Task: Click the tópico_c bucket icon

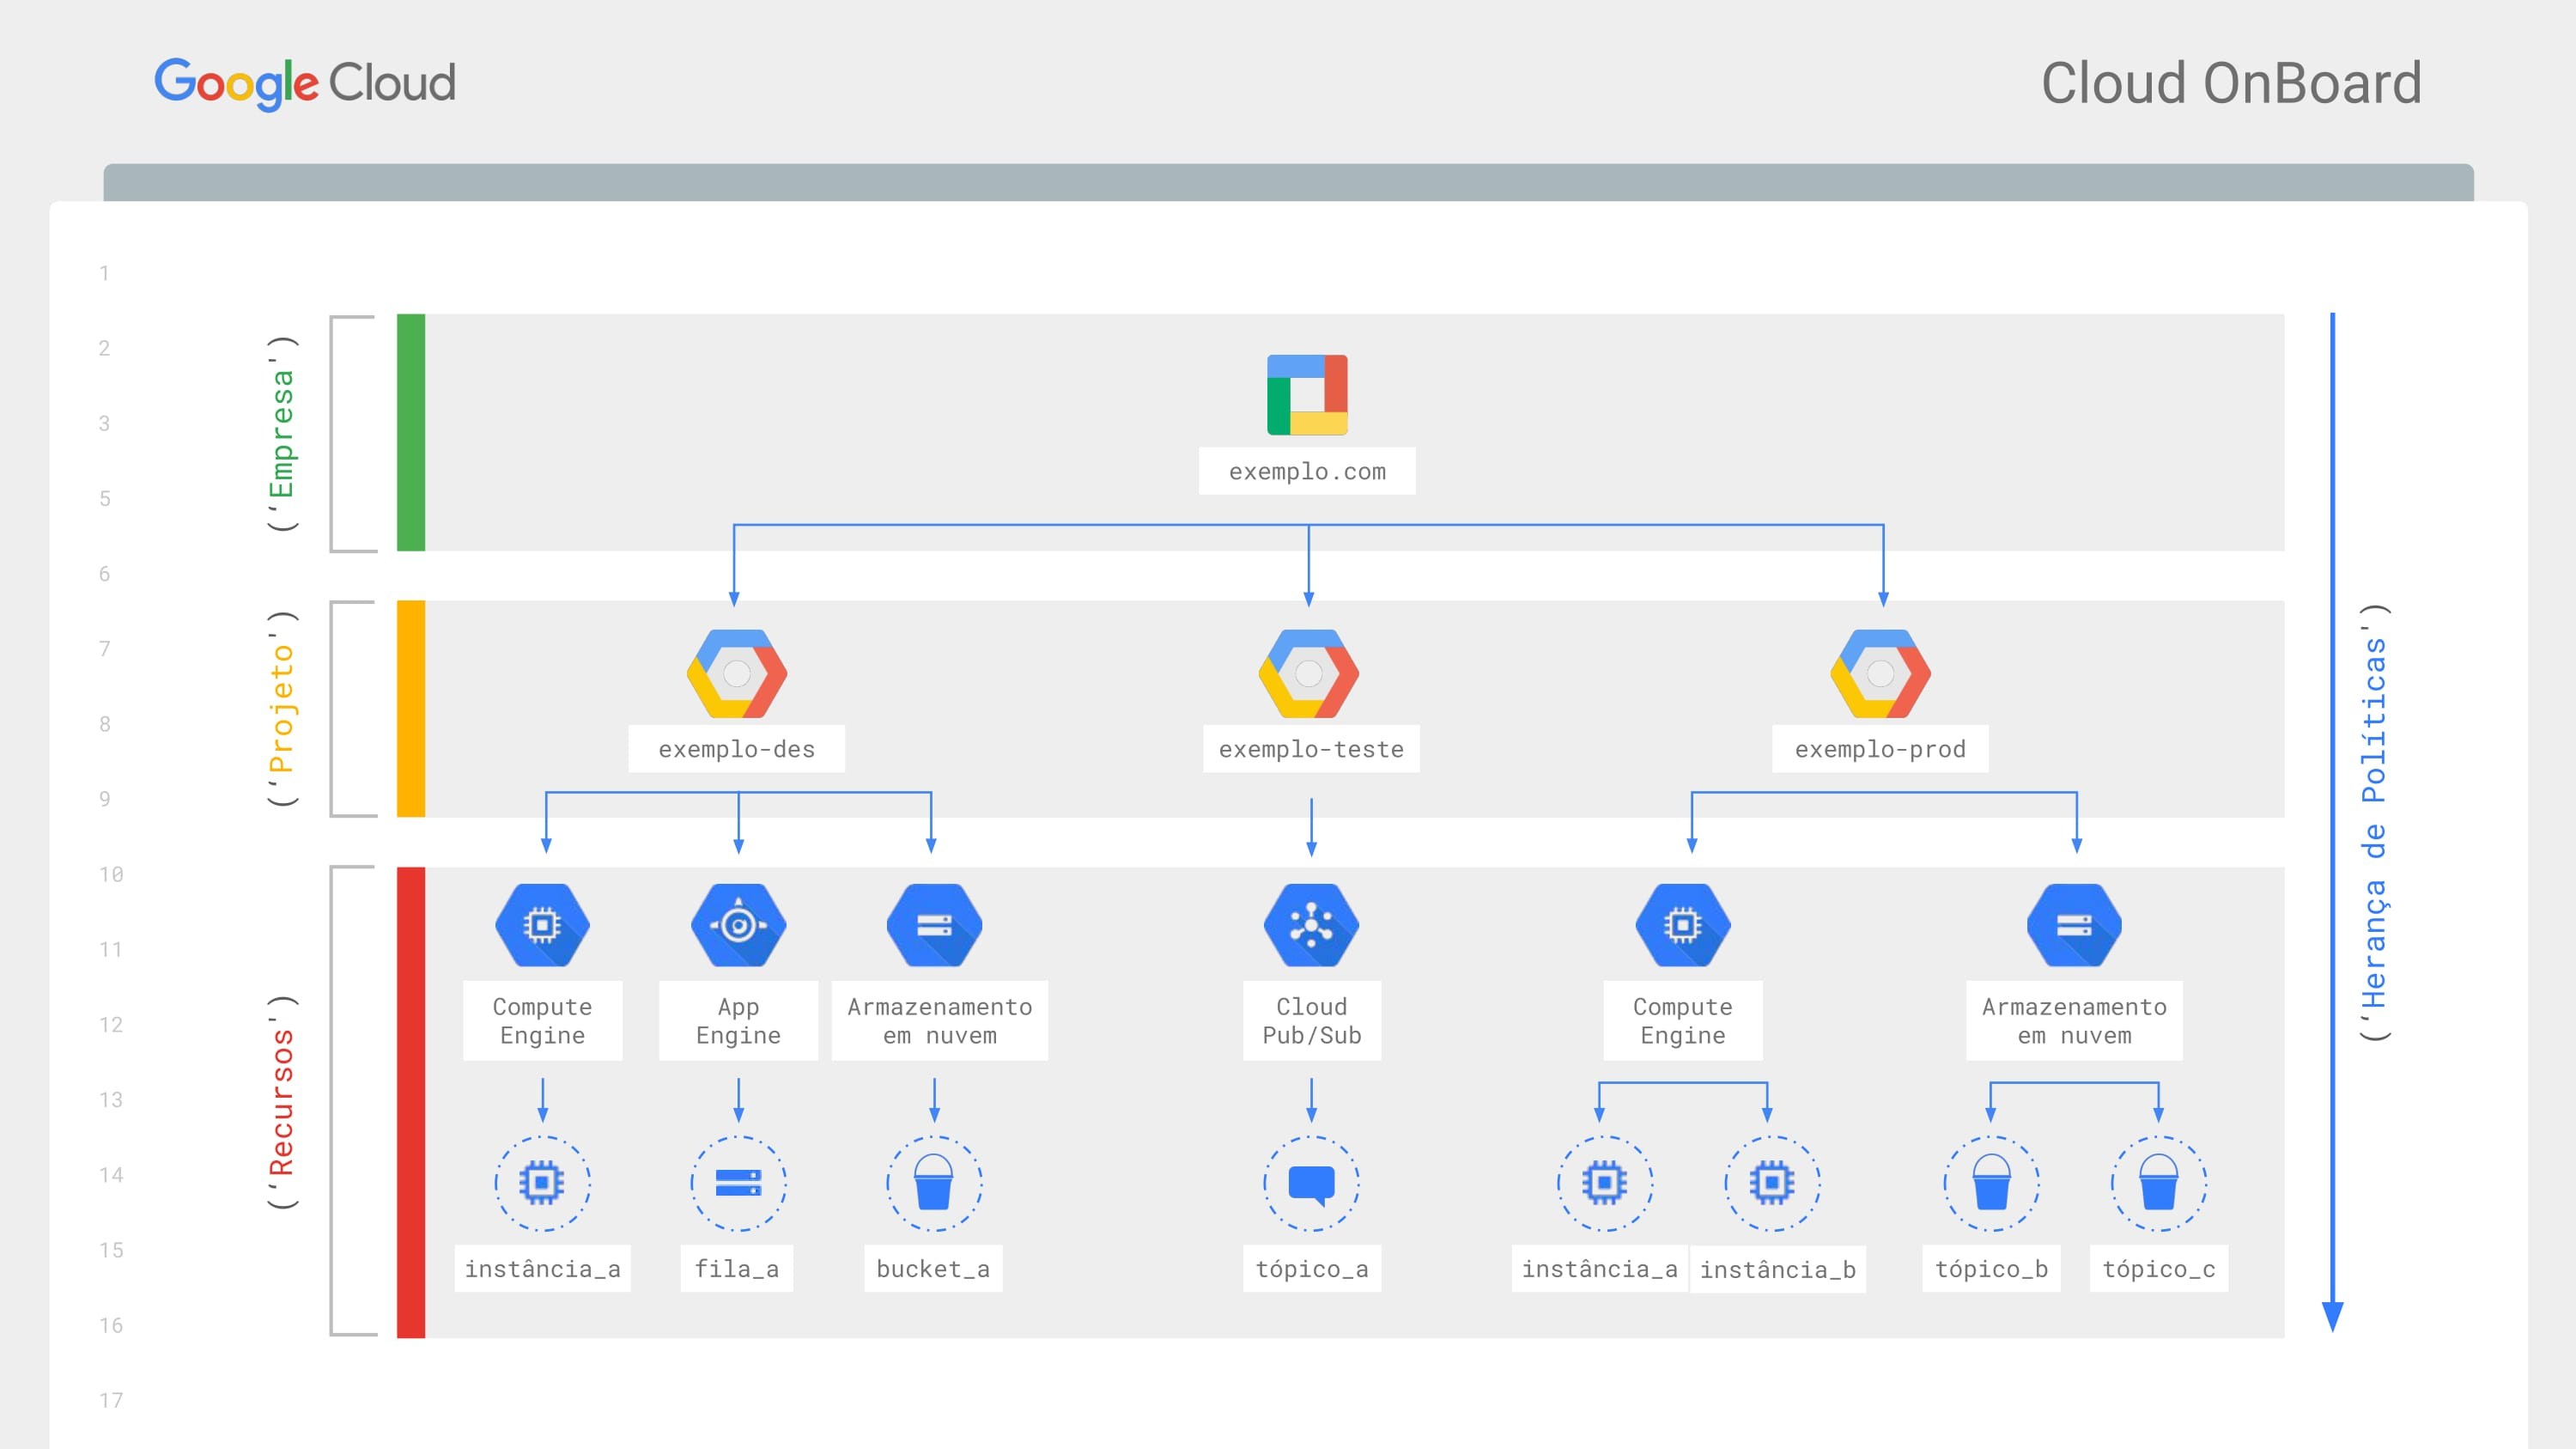Action: coord(2158,1183)
